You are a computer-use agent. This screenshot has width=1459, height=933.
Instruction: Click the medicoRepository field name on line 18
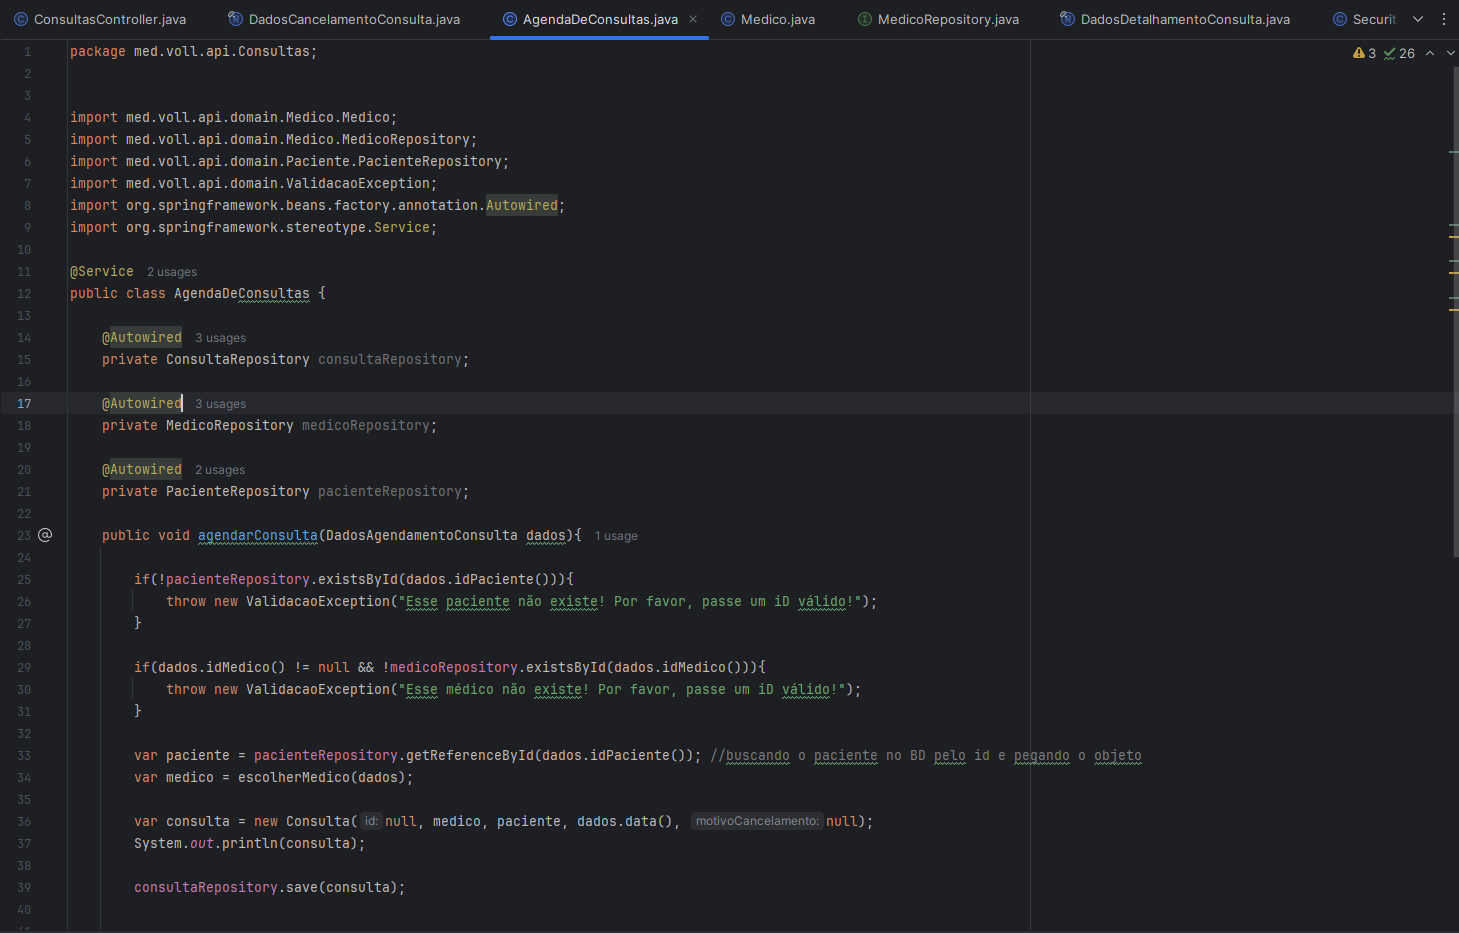point(366,425)
